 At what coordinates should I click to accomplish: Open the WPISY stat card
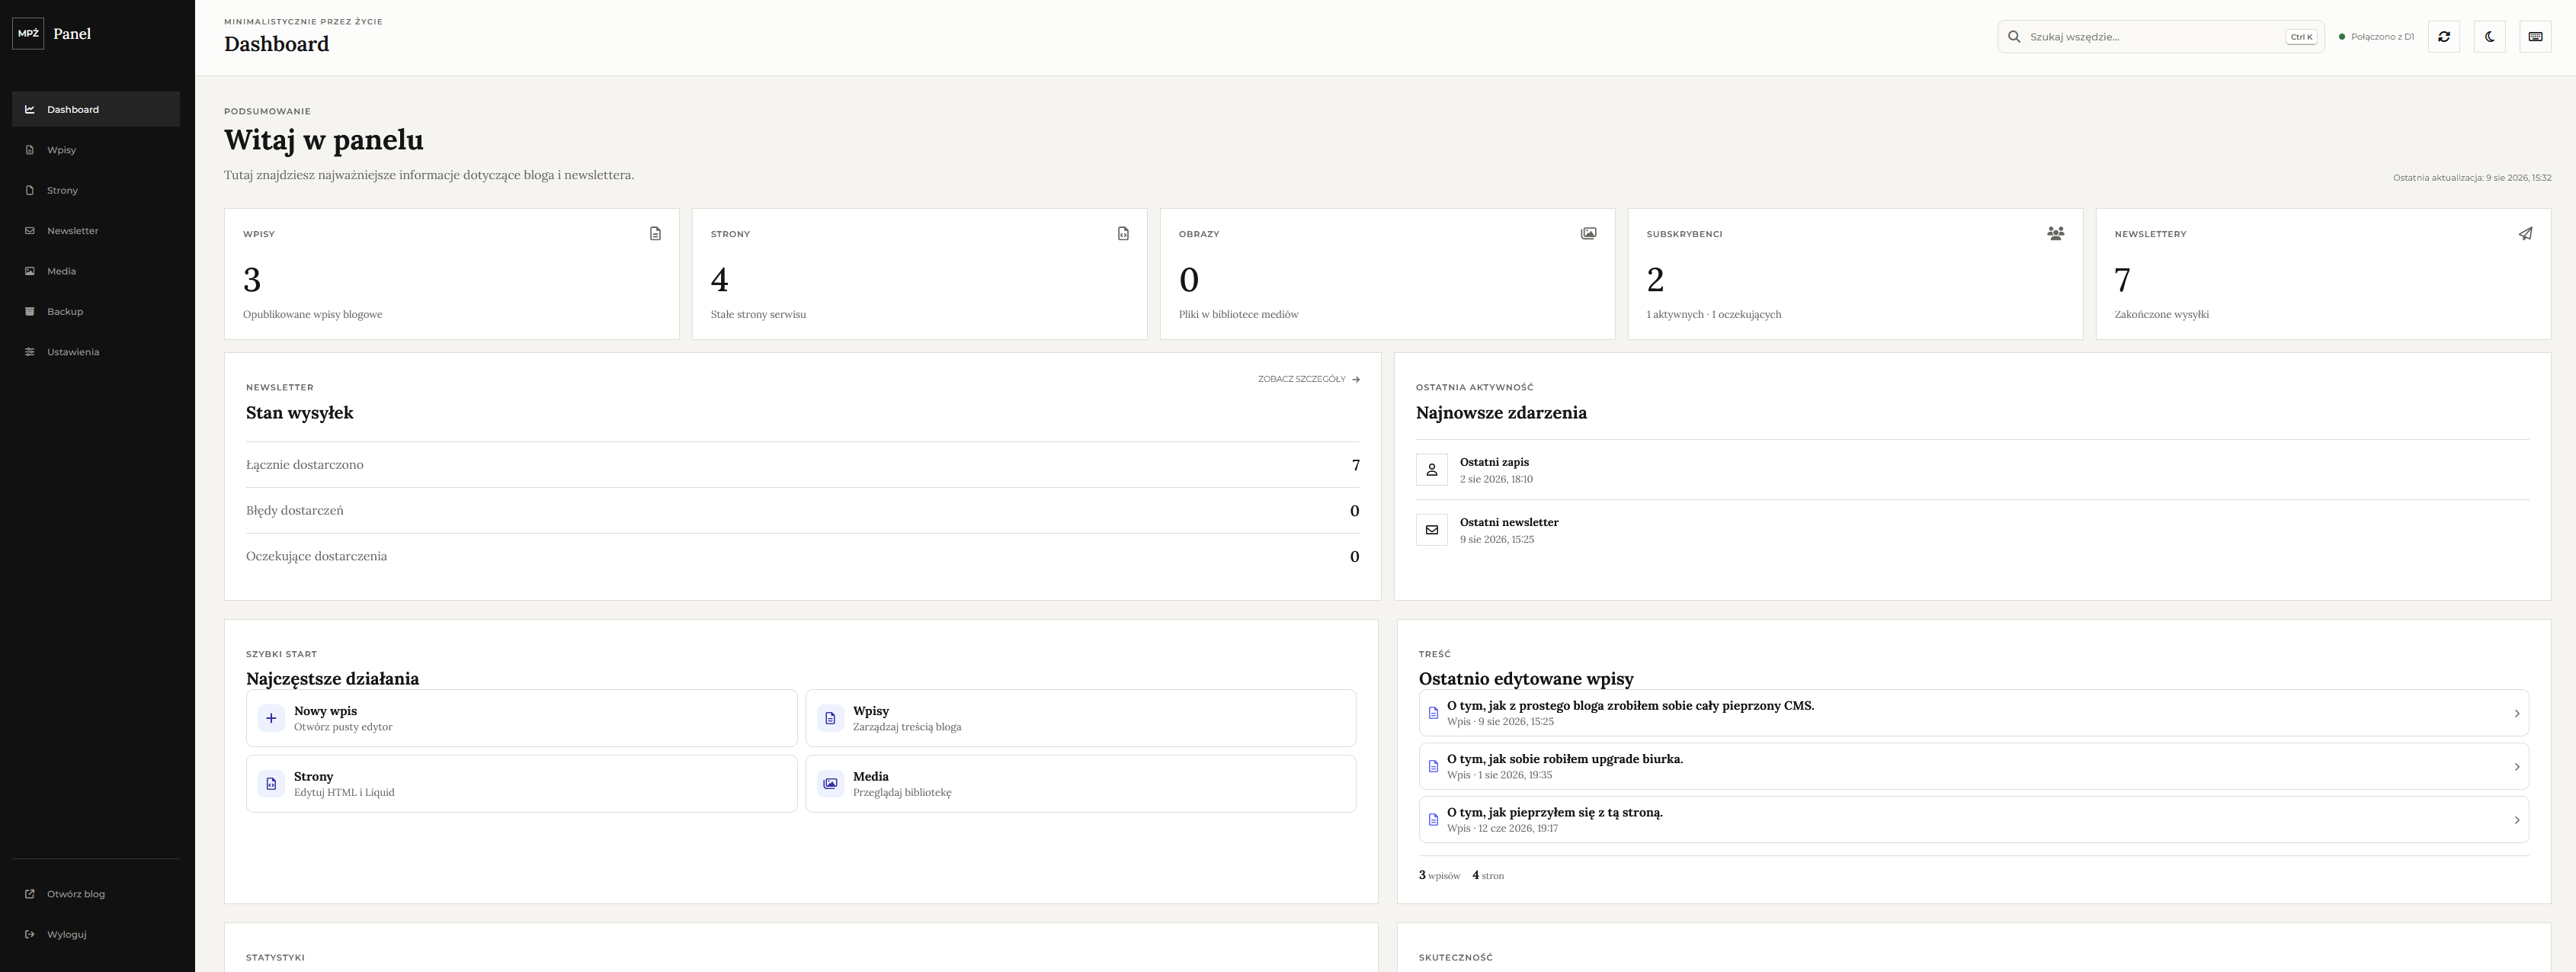(452, 274)
